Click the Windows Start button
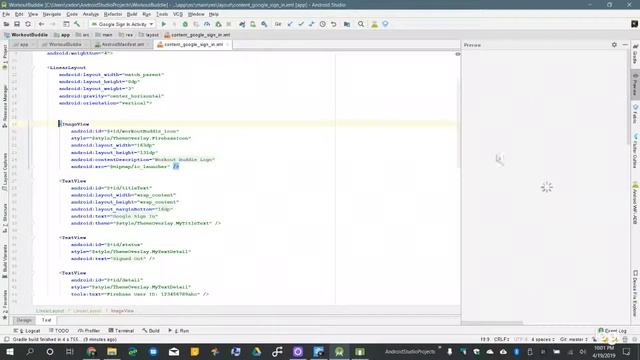Viewport: 640px width, 360px height. point(9,352)
